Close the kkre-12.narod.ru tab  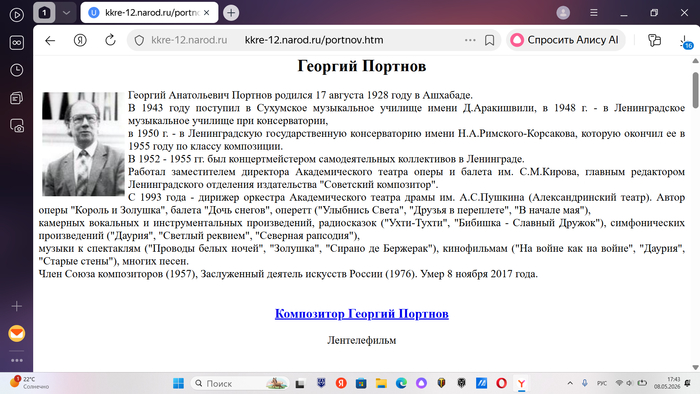(207, 13)
